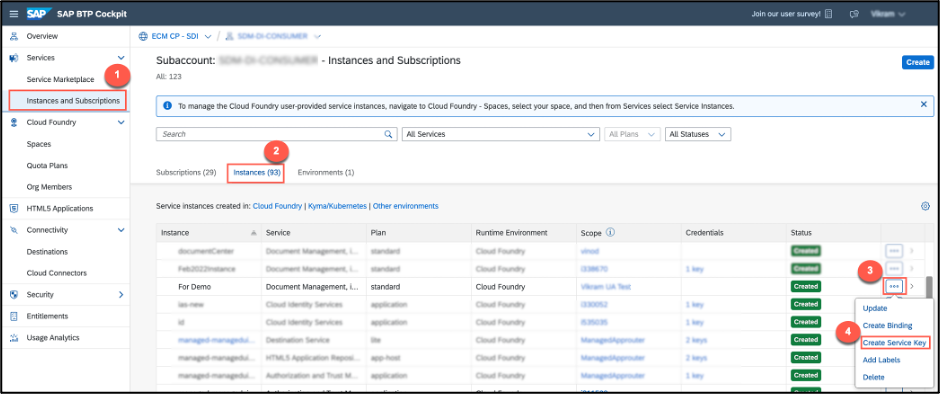Click the Create button
The width and height of the screenshot is (940, 394).
coord(917,62)
